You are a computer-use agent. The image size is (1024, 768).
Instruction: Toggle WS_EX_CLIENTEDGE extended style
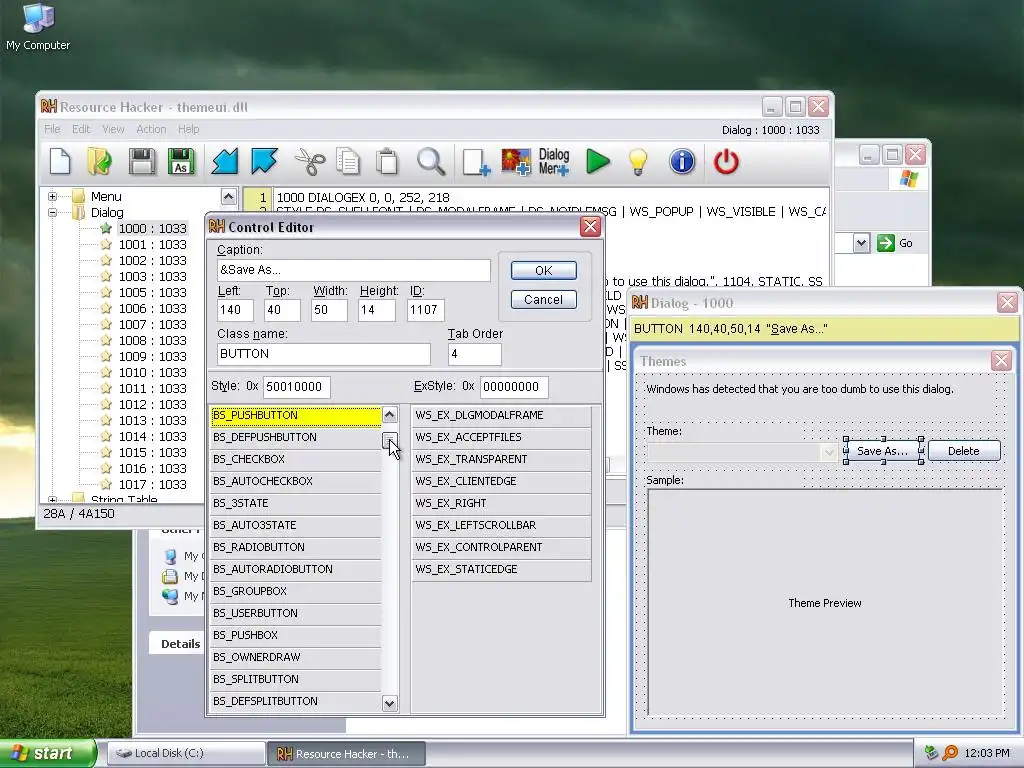click(x=502, y=481)
